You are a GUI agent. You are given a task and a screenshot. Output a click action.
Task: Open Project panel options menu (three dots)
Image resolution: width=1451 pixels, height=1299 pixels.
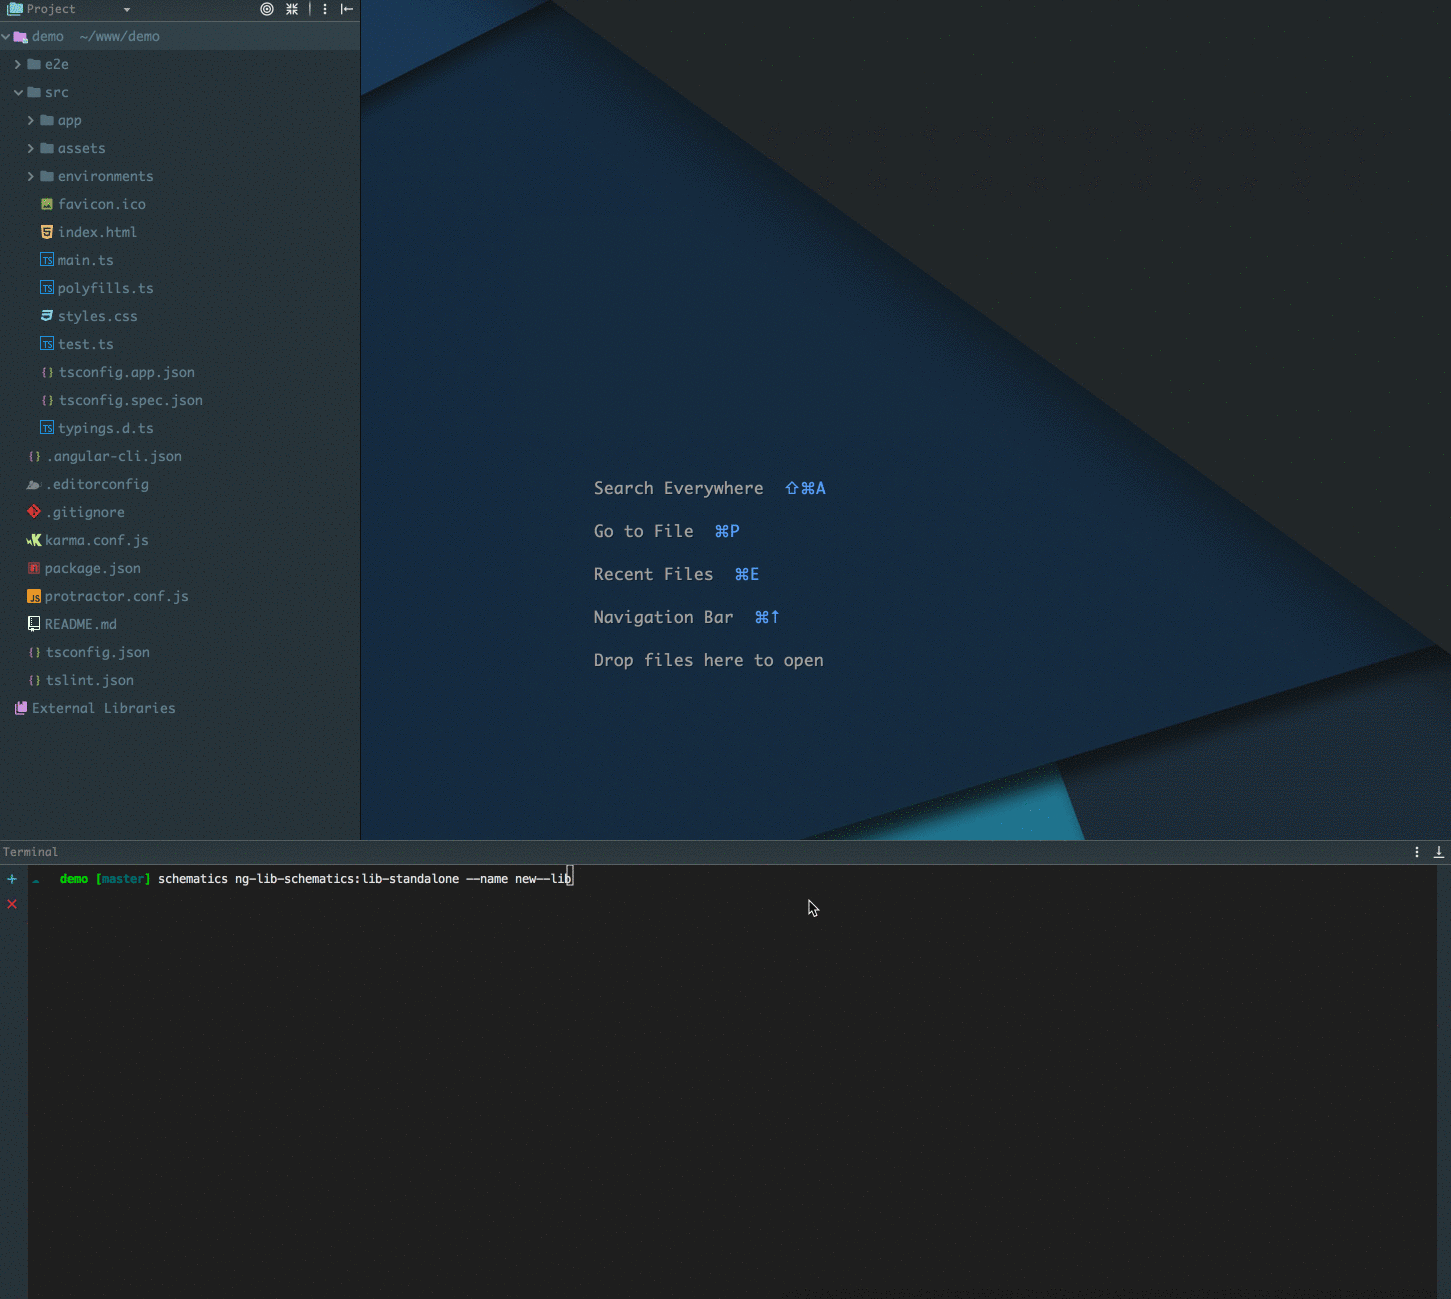325,9
